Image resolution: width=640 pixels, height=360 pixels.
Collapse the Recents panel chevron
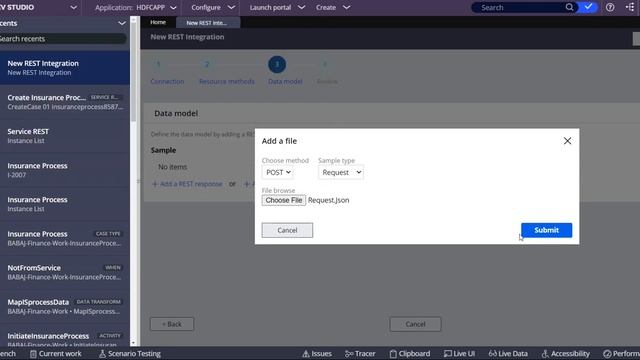click(x=122, y=23)
